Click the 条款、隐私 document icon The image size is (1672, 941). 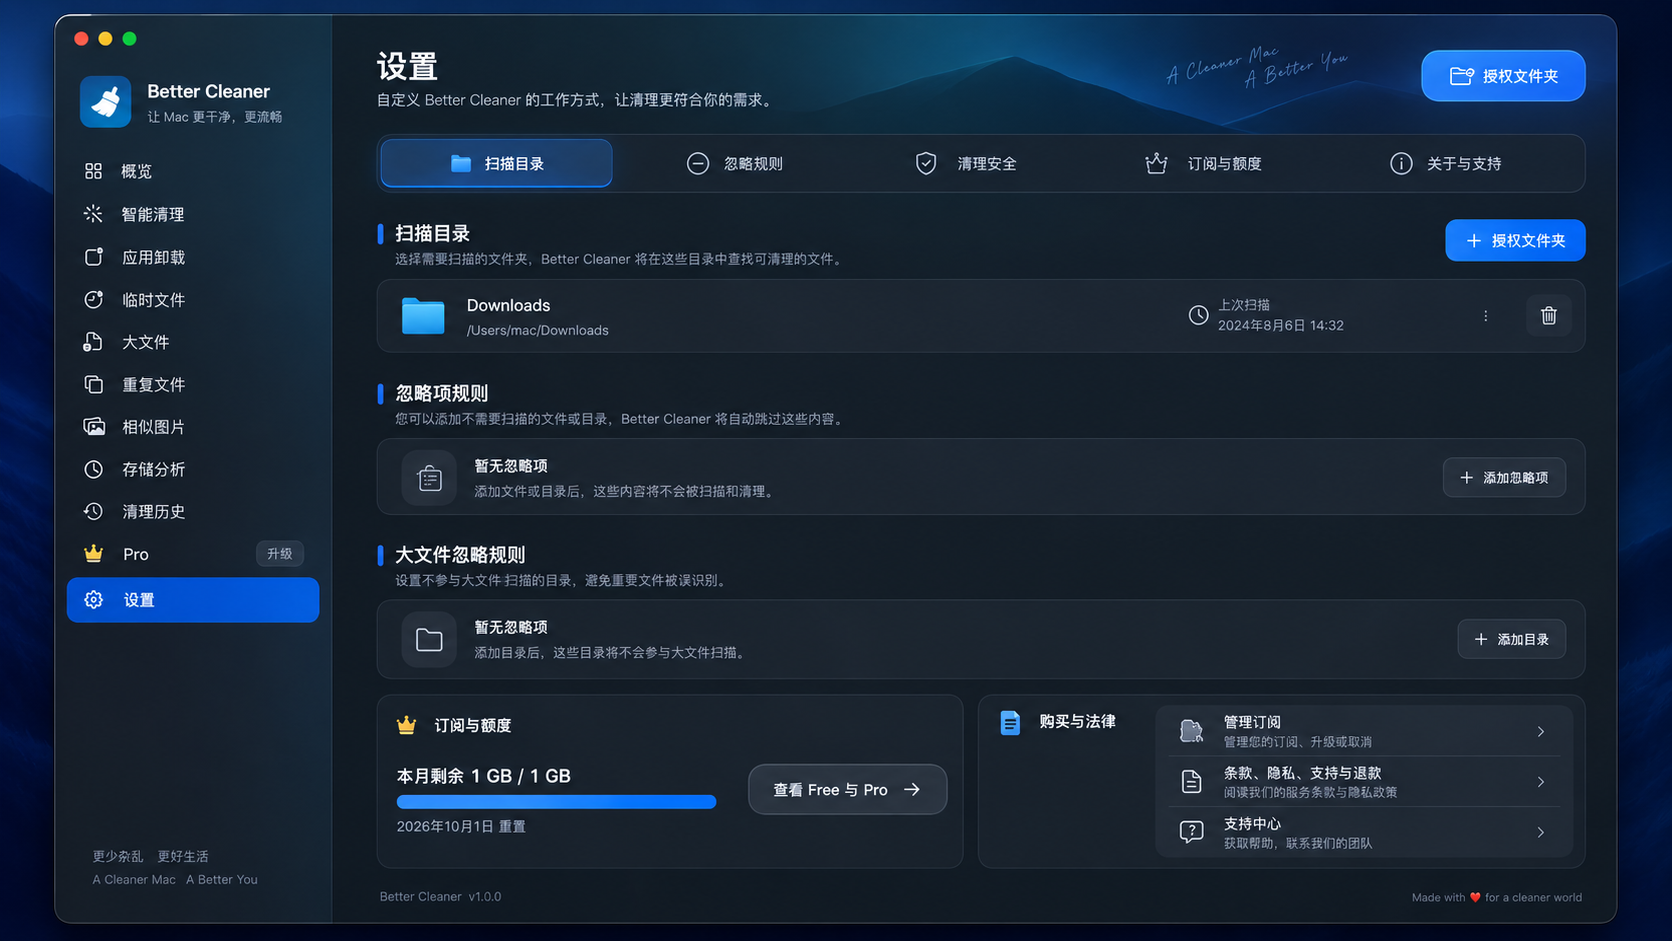[x=1191, y=782]
